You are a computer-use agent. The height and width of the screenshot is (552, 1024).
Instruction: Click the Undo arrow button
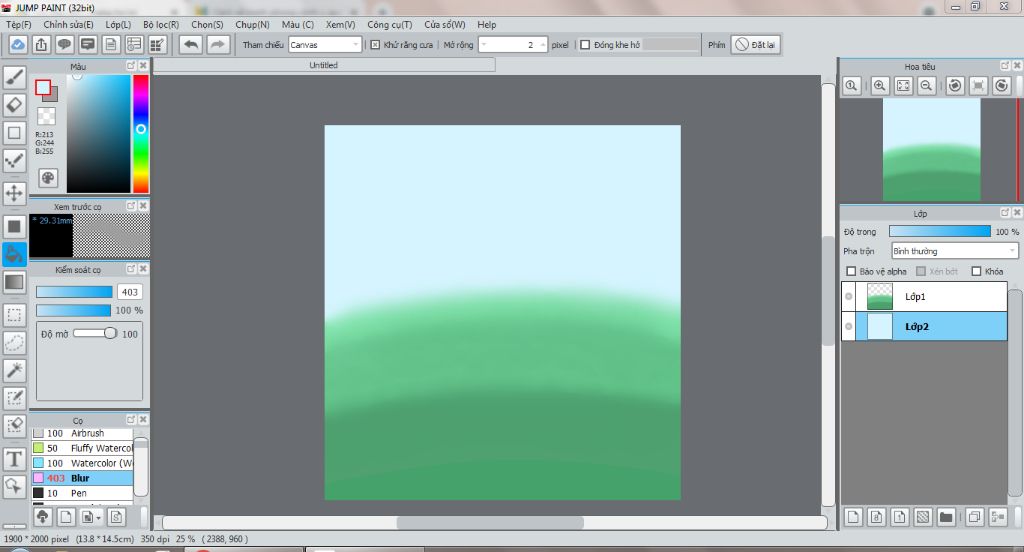coord(191,45)
